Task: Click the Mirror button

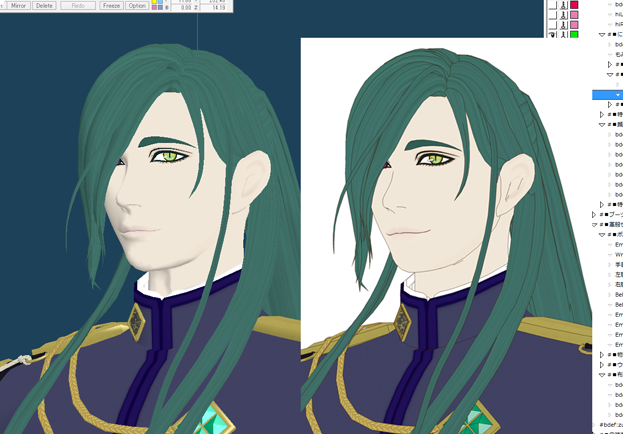Action: point(18,6)
